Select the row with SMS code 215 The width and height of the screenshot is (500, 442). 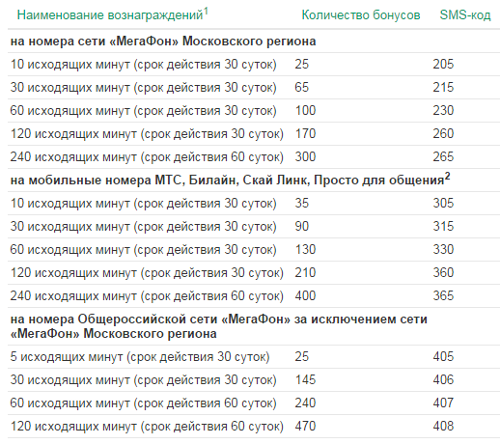[x=254, y=87]
